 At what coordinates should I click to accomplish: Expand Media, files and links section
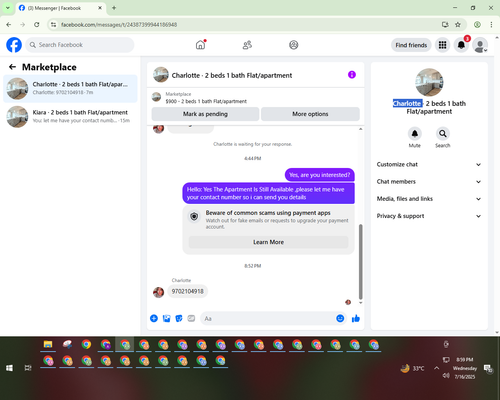point(429,199)
